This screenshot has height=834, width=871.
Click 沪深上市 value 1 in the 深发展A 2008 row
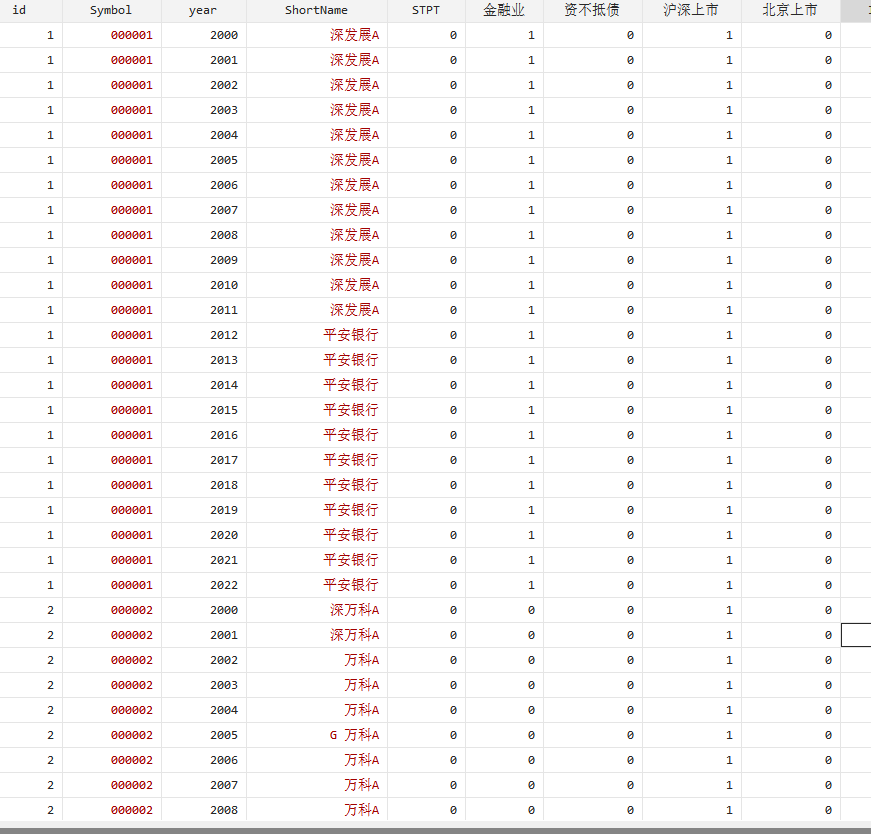tap(729, 235)
